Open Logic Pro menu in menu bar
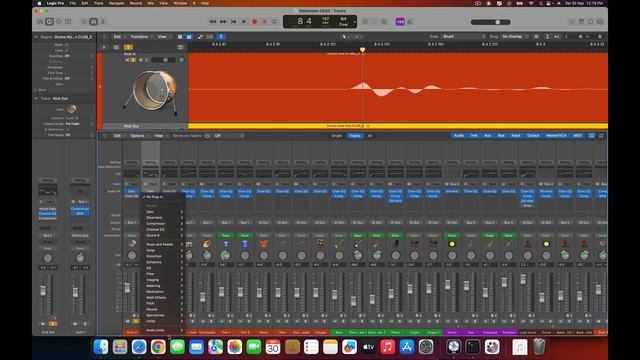This screenshot has height=360, width=640. (x=55, y=3)
